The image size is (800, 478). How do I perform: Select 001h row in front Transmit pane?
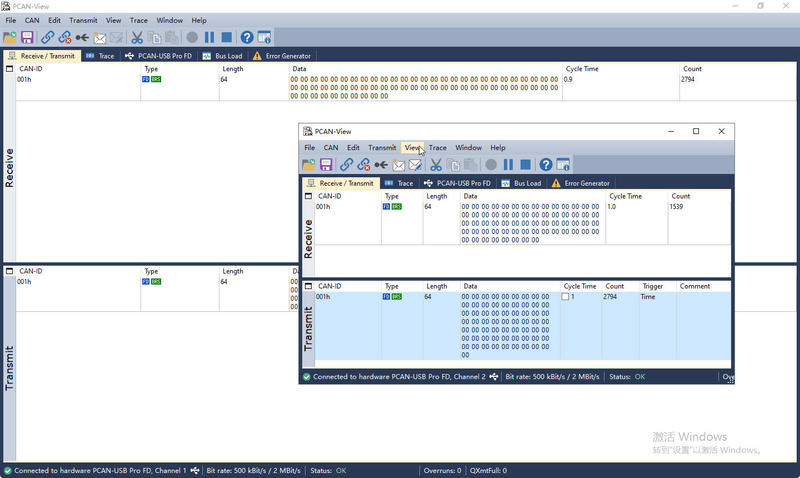523,325
